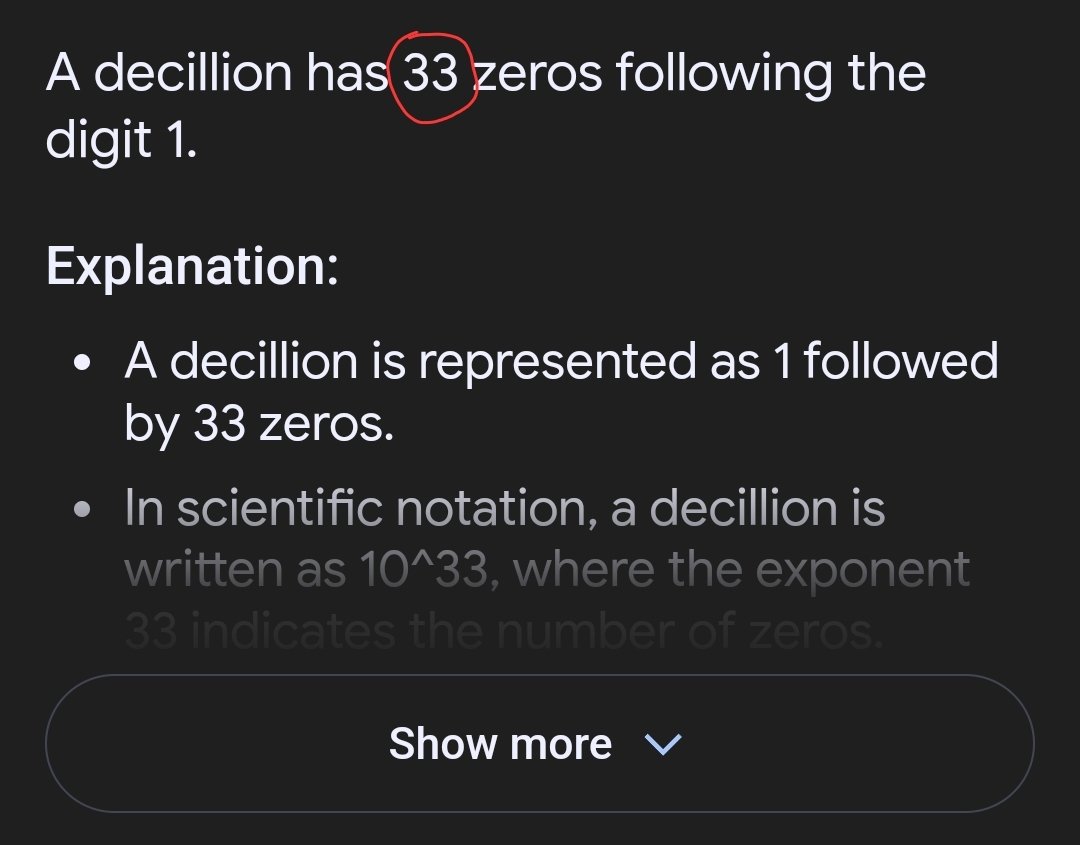Select the Explanation: heading
This screenshot has height=845, width=1080.
(192, 266)
